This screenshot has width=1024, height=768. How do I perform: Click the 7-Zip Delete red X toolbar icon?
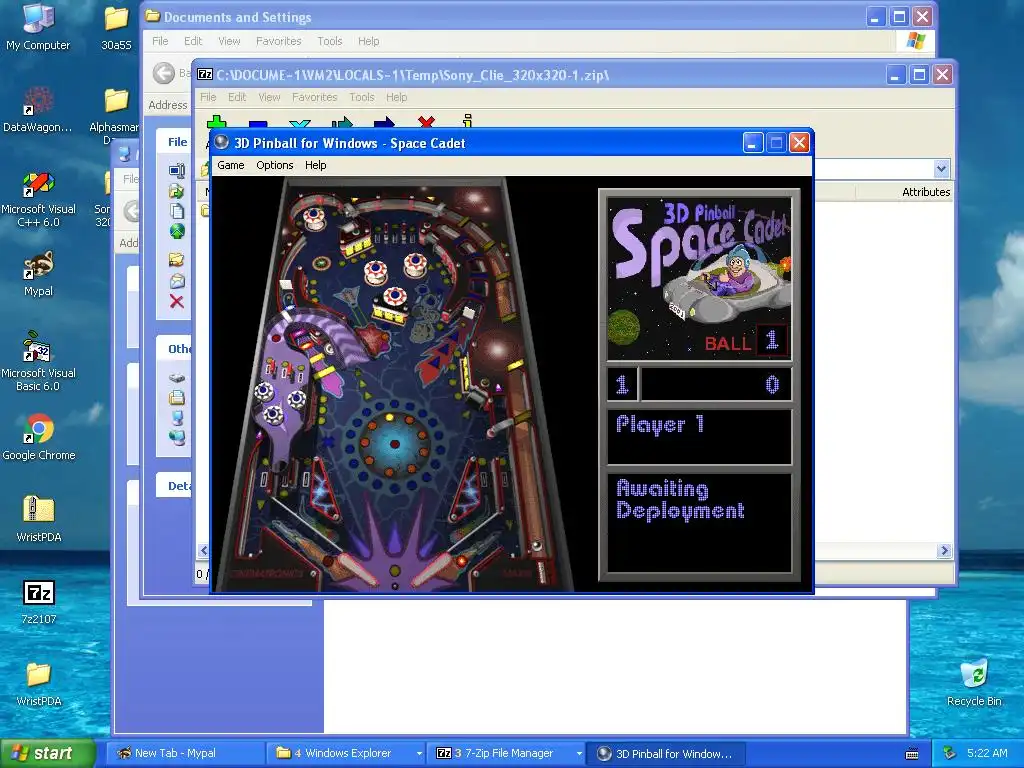pyautogui.click(x=426, y=121)
